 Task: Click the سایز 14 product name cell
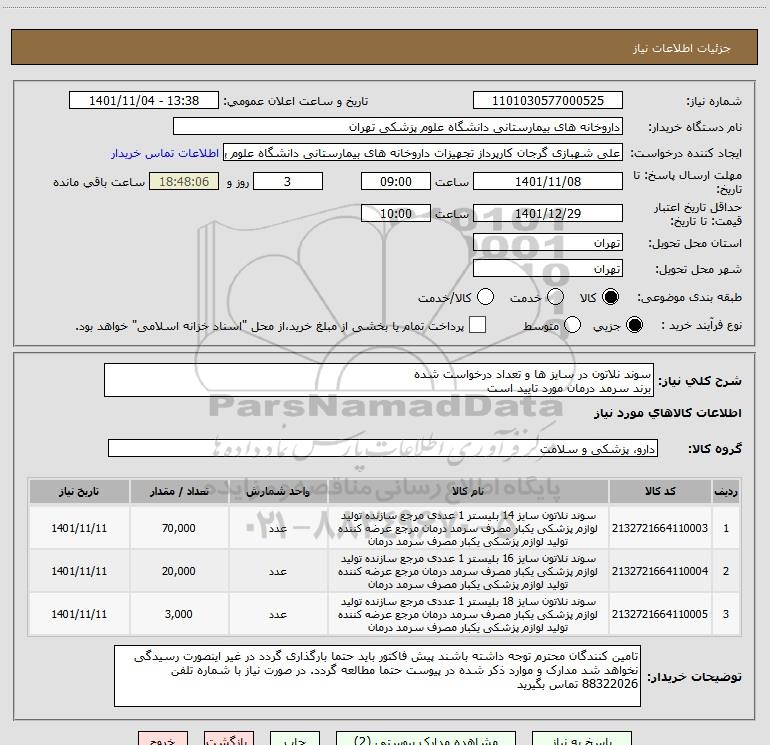pos(468,528)
